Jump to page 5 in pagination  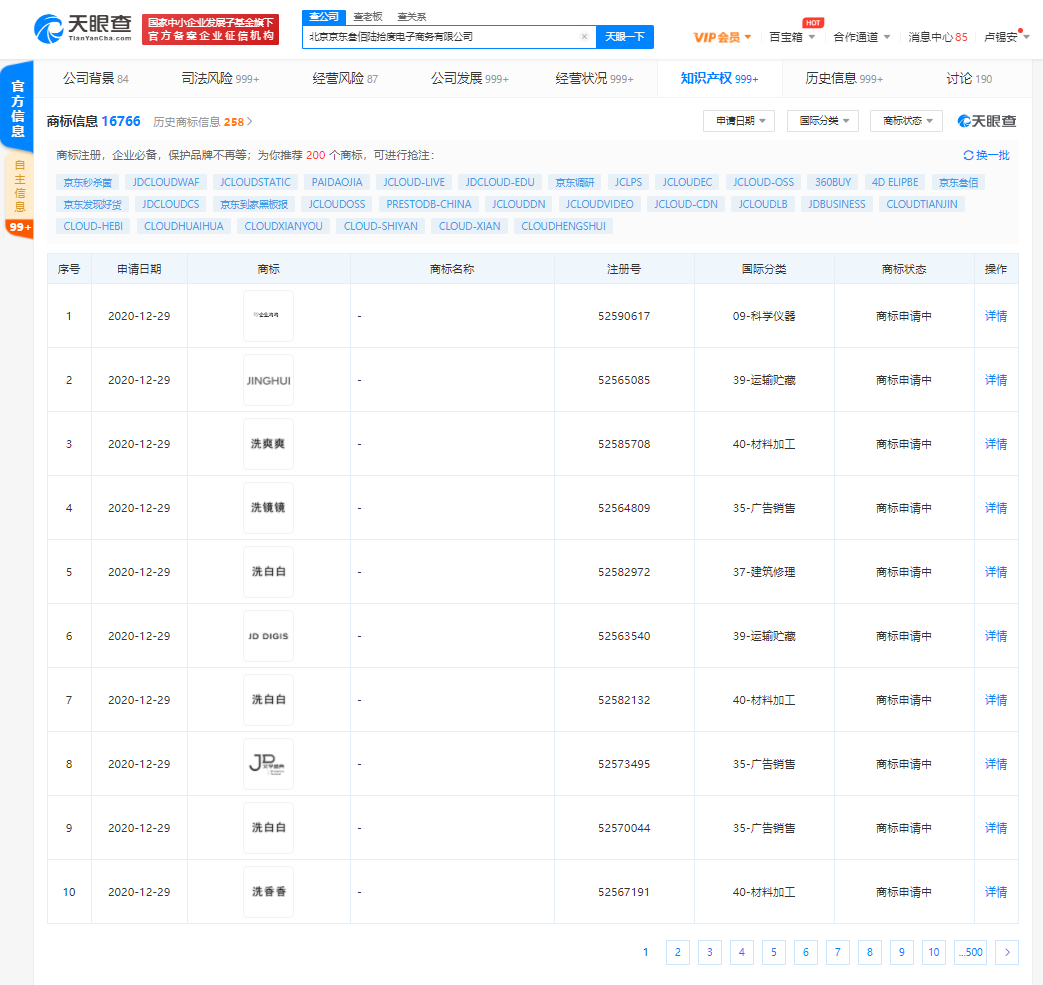click(773, 953)
